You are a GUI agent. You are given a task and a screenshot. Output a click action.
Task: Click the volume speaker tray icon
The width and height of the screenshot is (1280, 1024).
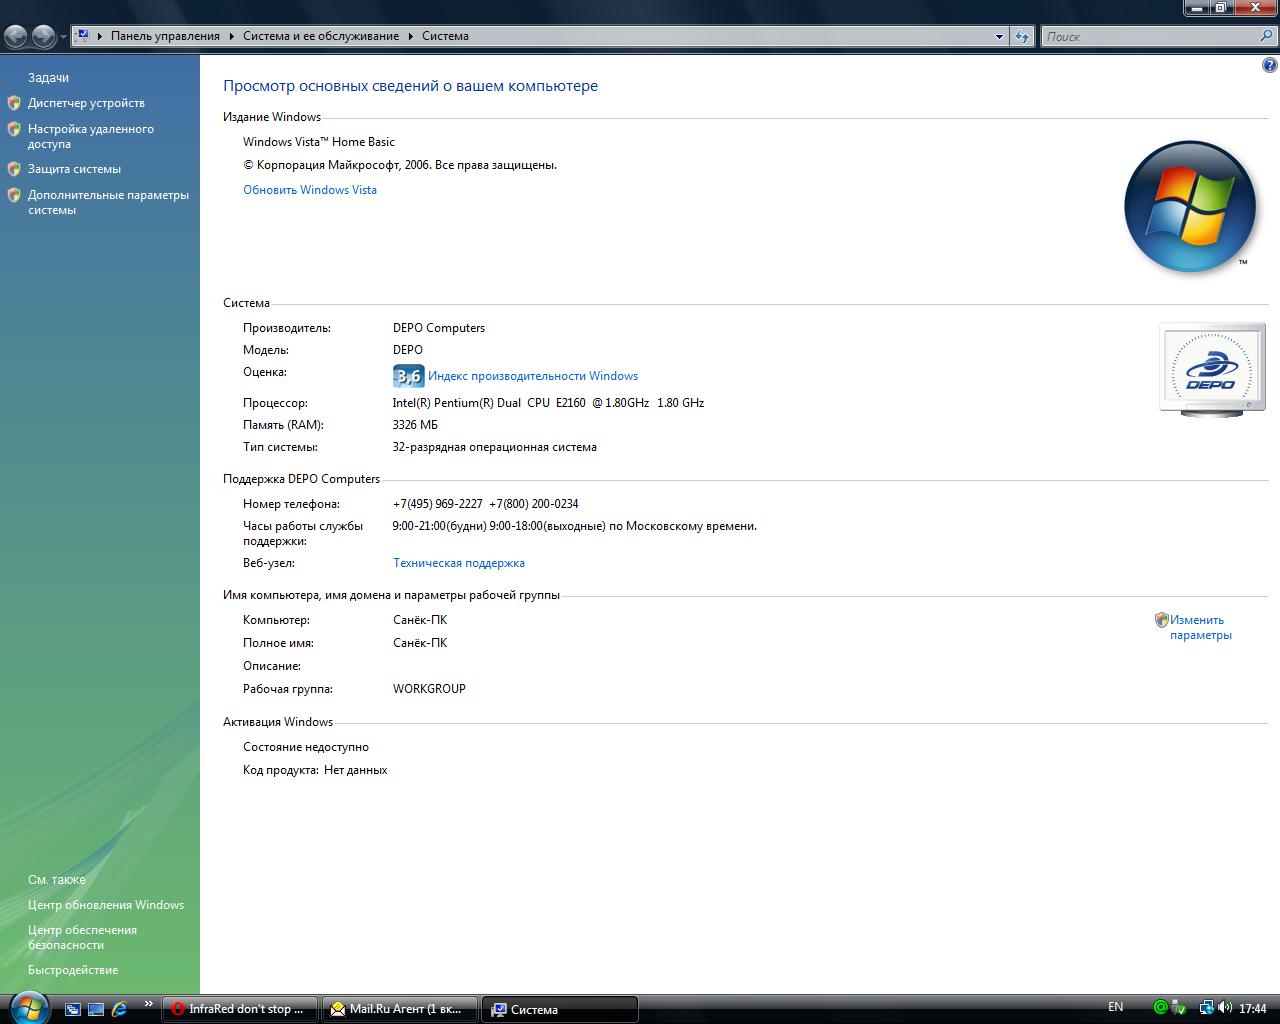1225,1008
